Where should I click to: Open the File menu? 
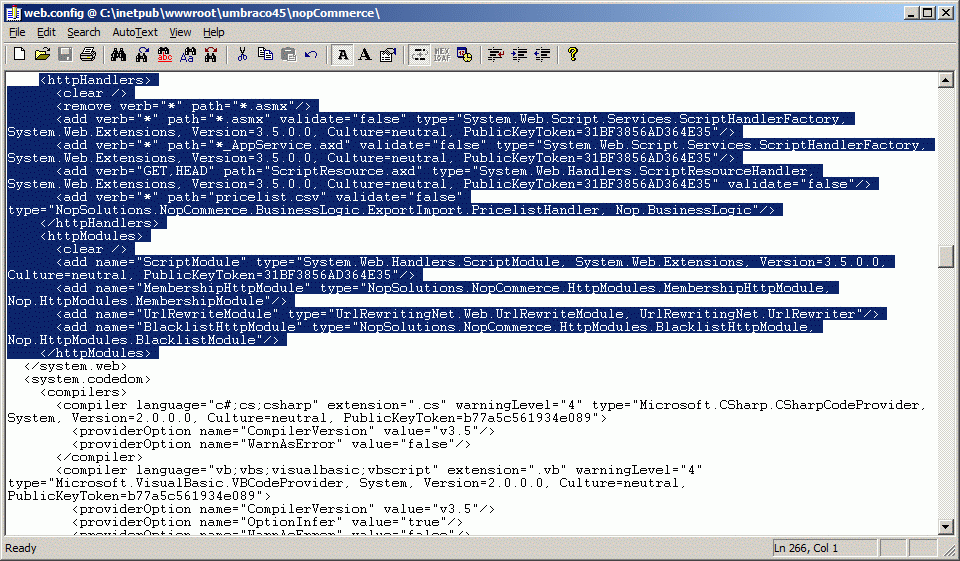pos(17,32)
